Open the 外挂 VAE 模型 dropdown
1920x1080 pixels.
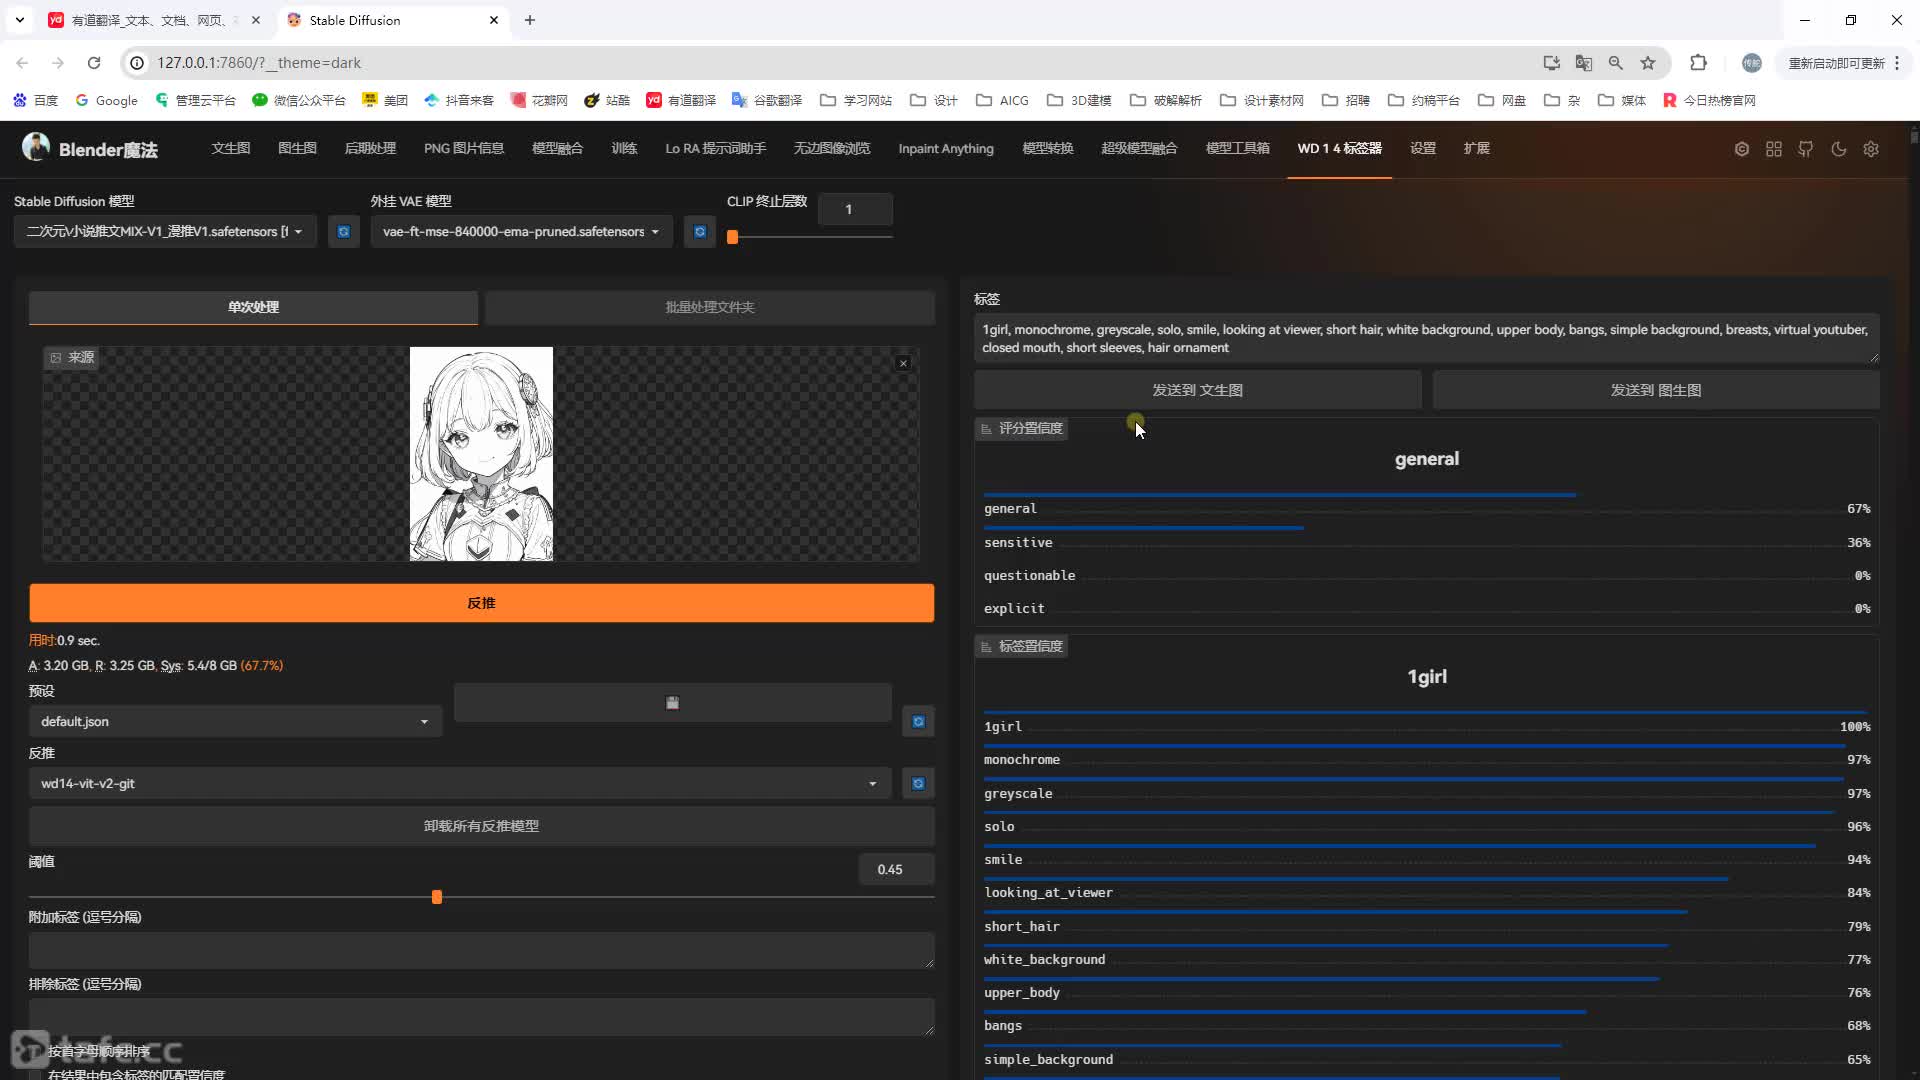coord(521,231)
